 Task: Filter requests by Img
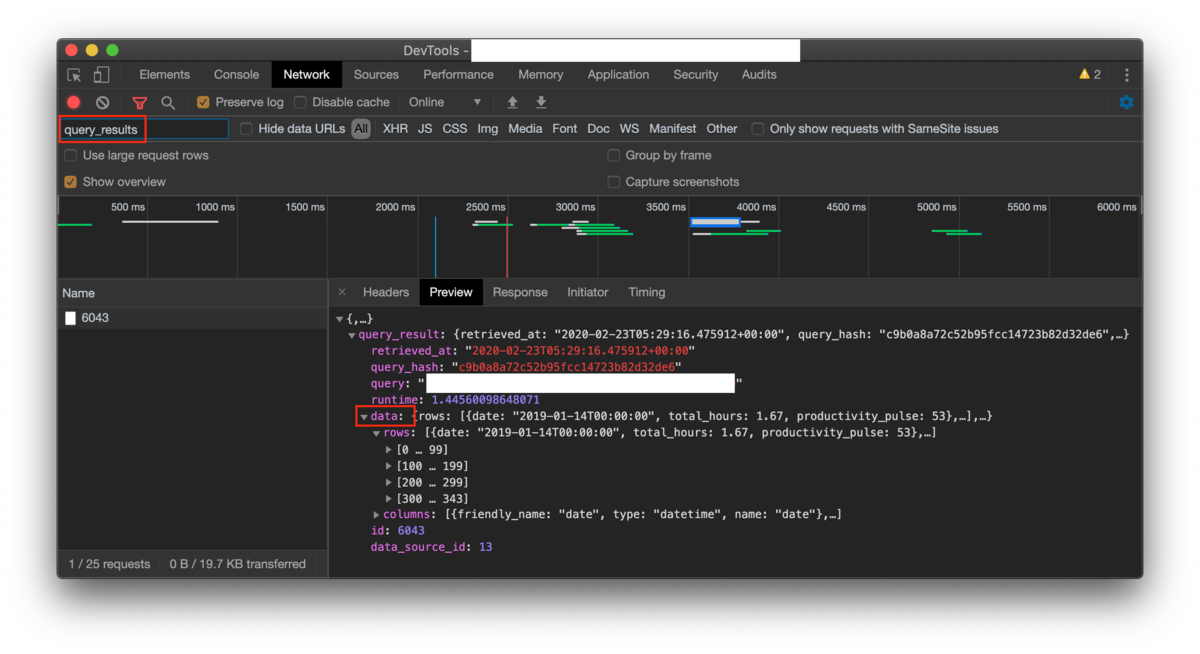487,129
